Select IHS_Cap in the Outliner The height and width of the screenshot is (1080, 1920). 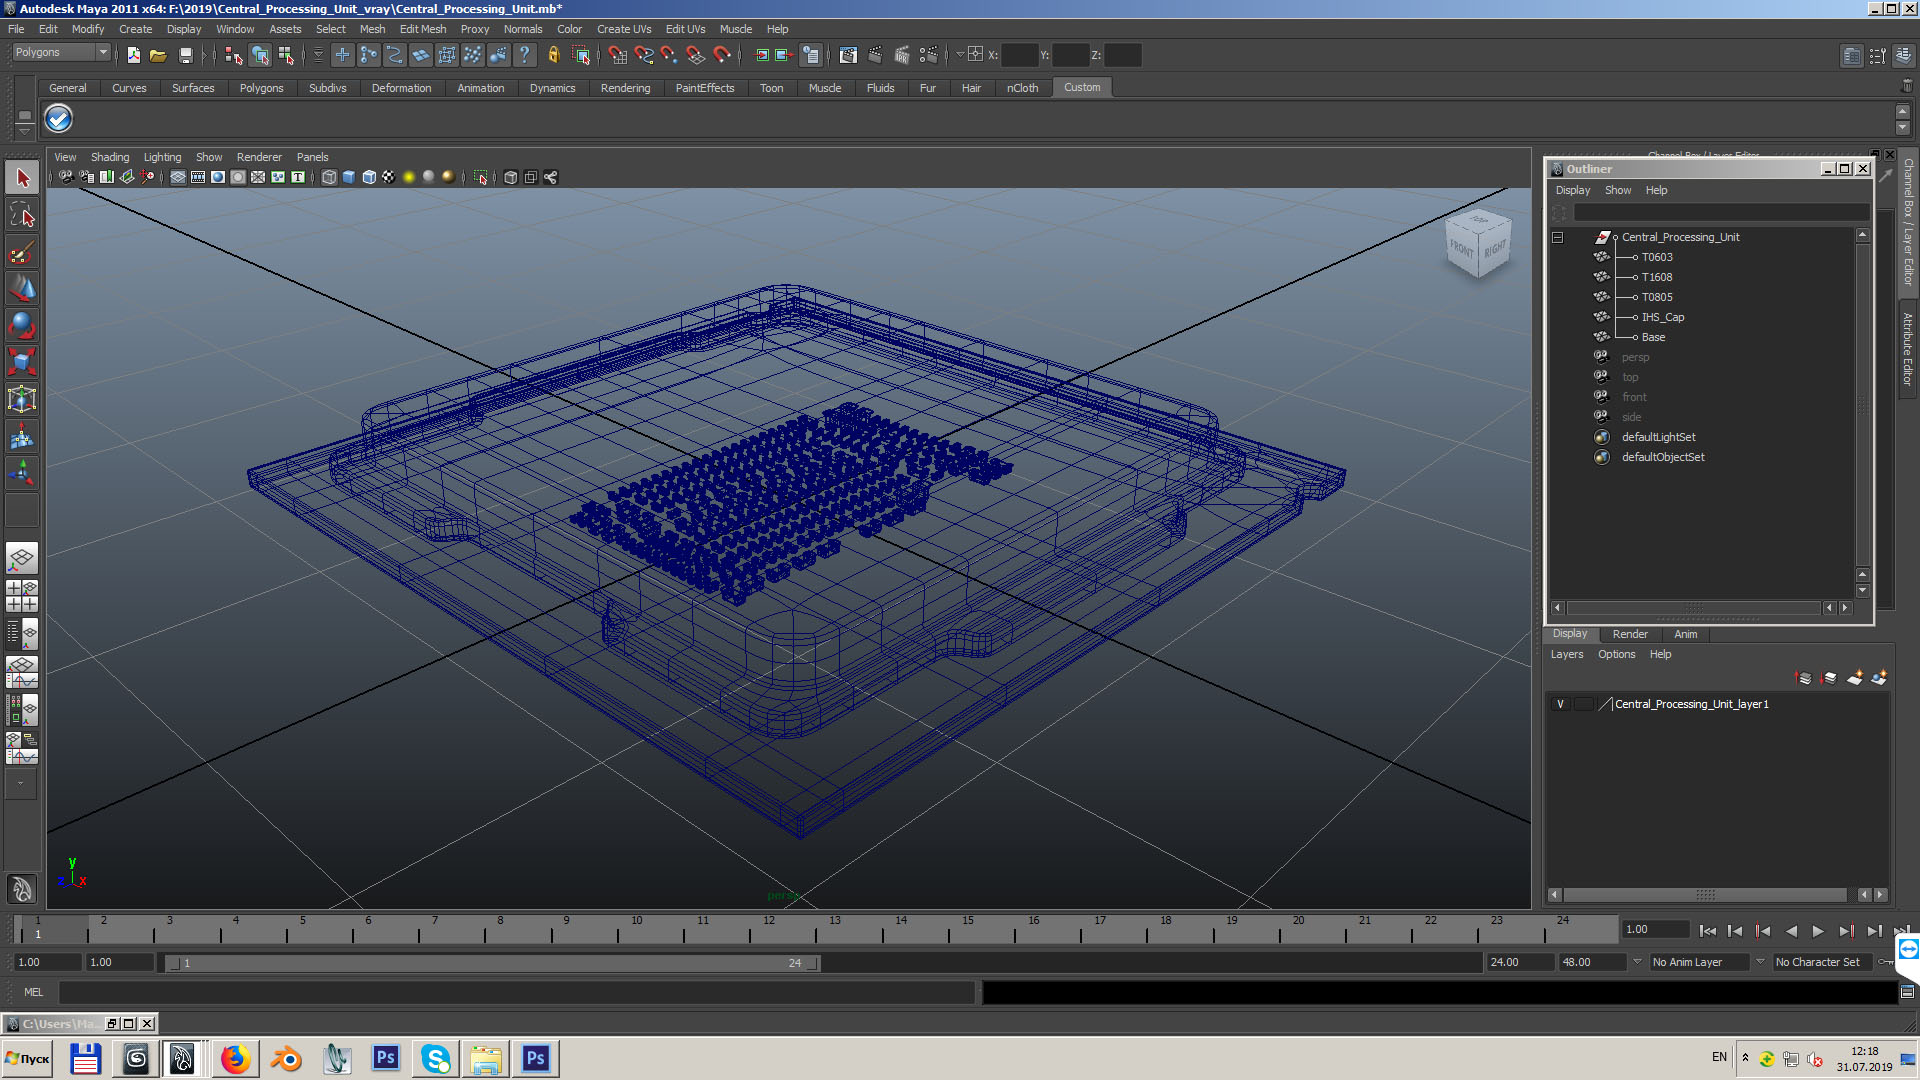pos(1662,317)
